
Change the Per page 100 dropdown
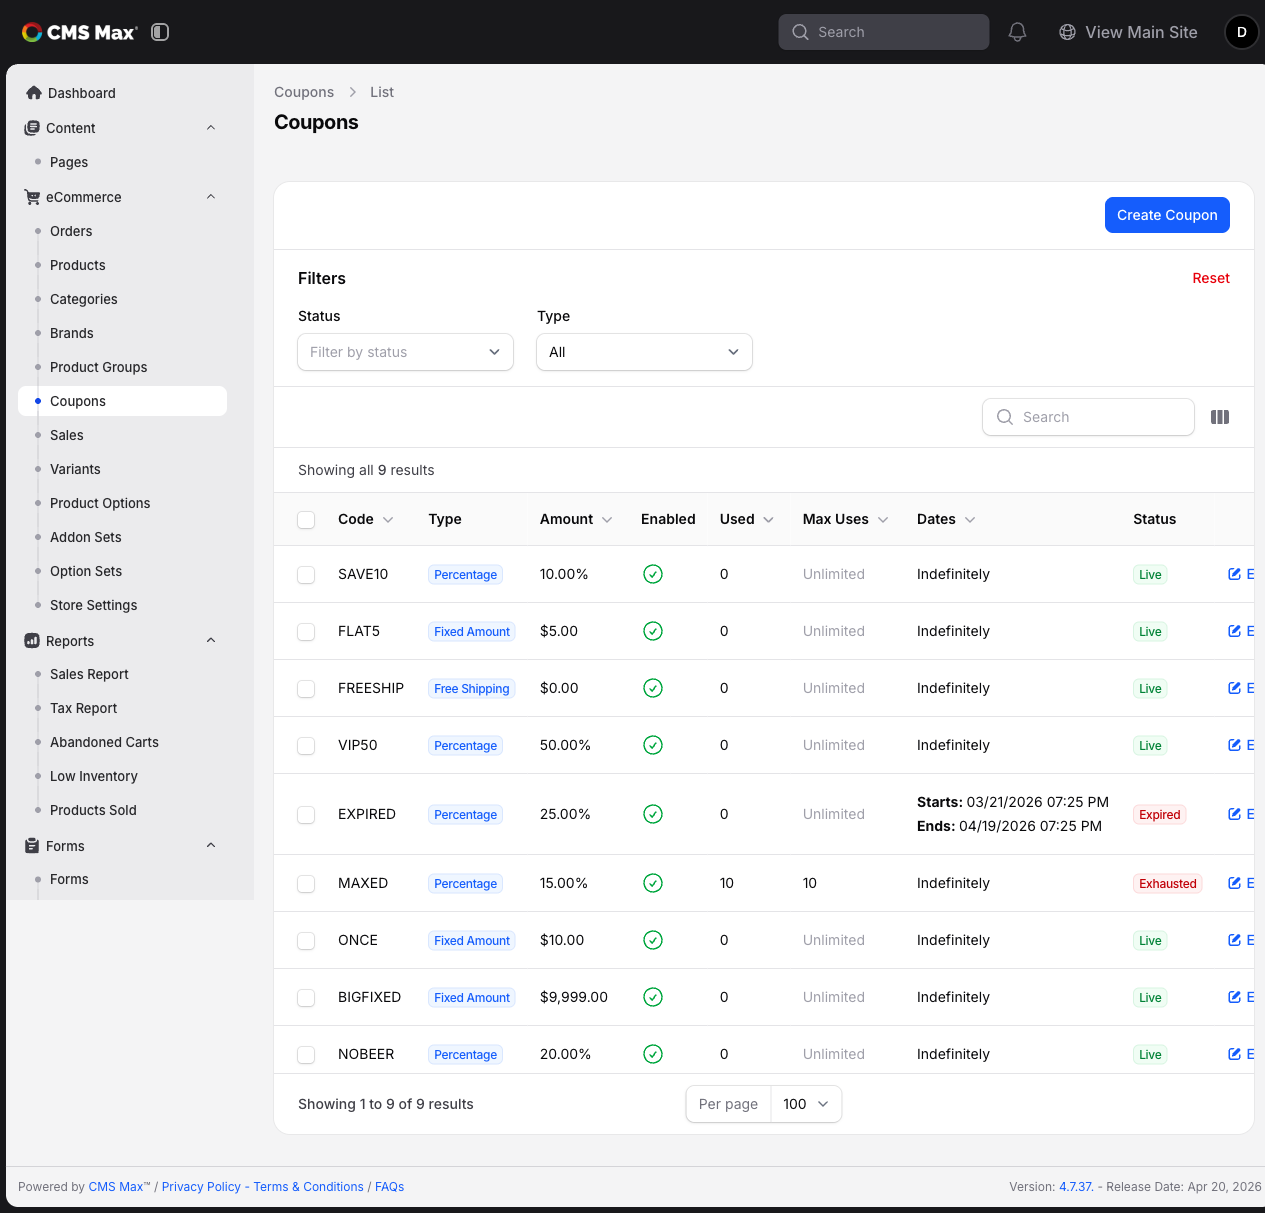(806, 1104)
